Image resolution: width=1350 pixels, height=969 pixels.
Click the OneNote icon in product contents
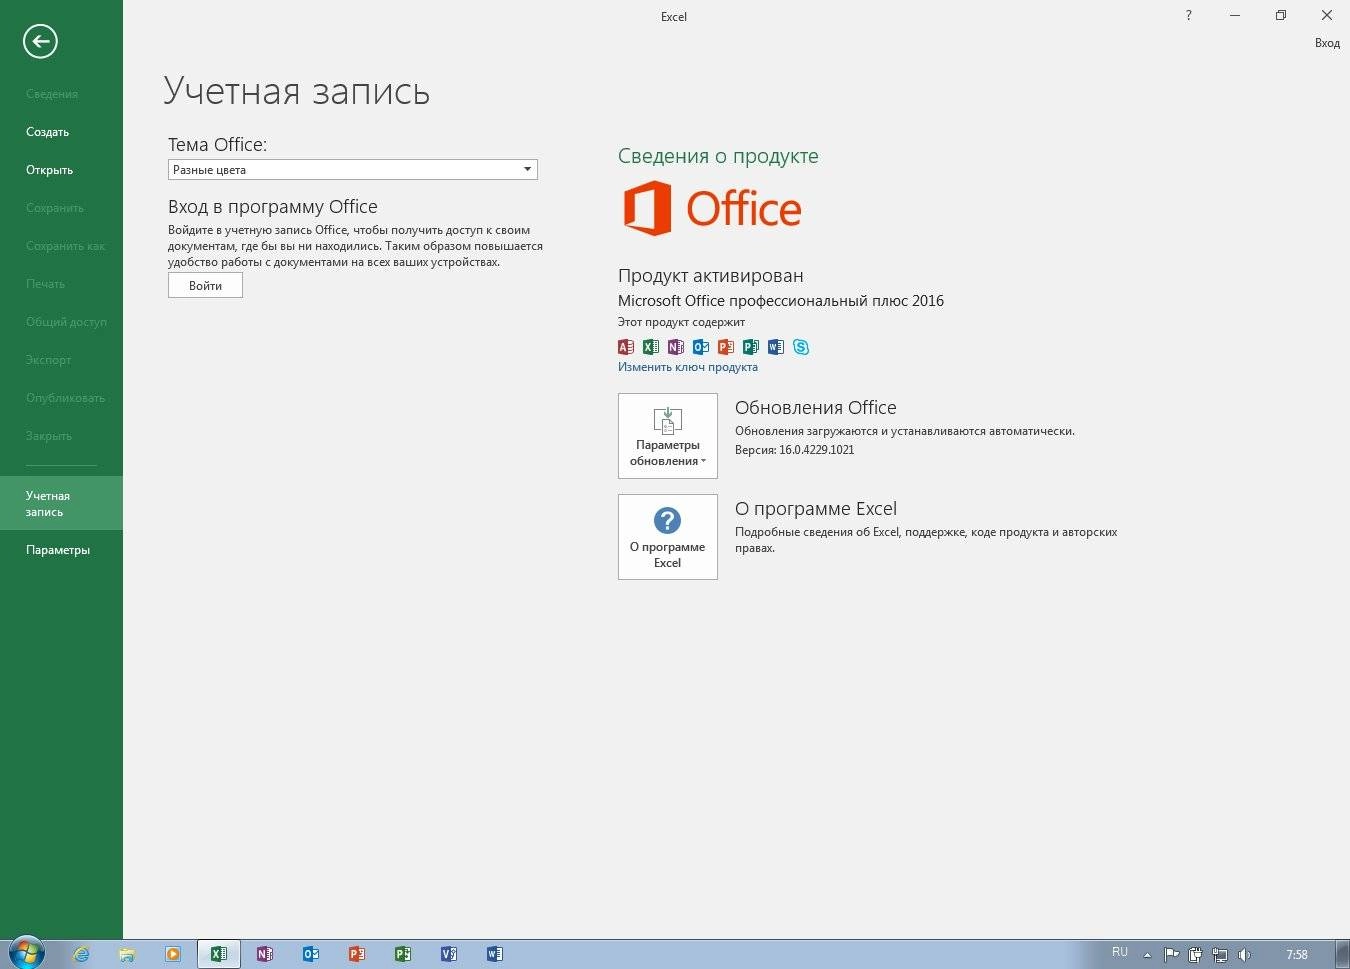676,347
